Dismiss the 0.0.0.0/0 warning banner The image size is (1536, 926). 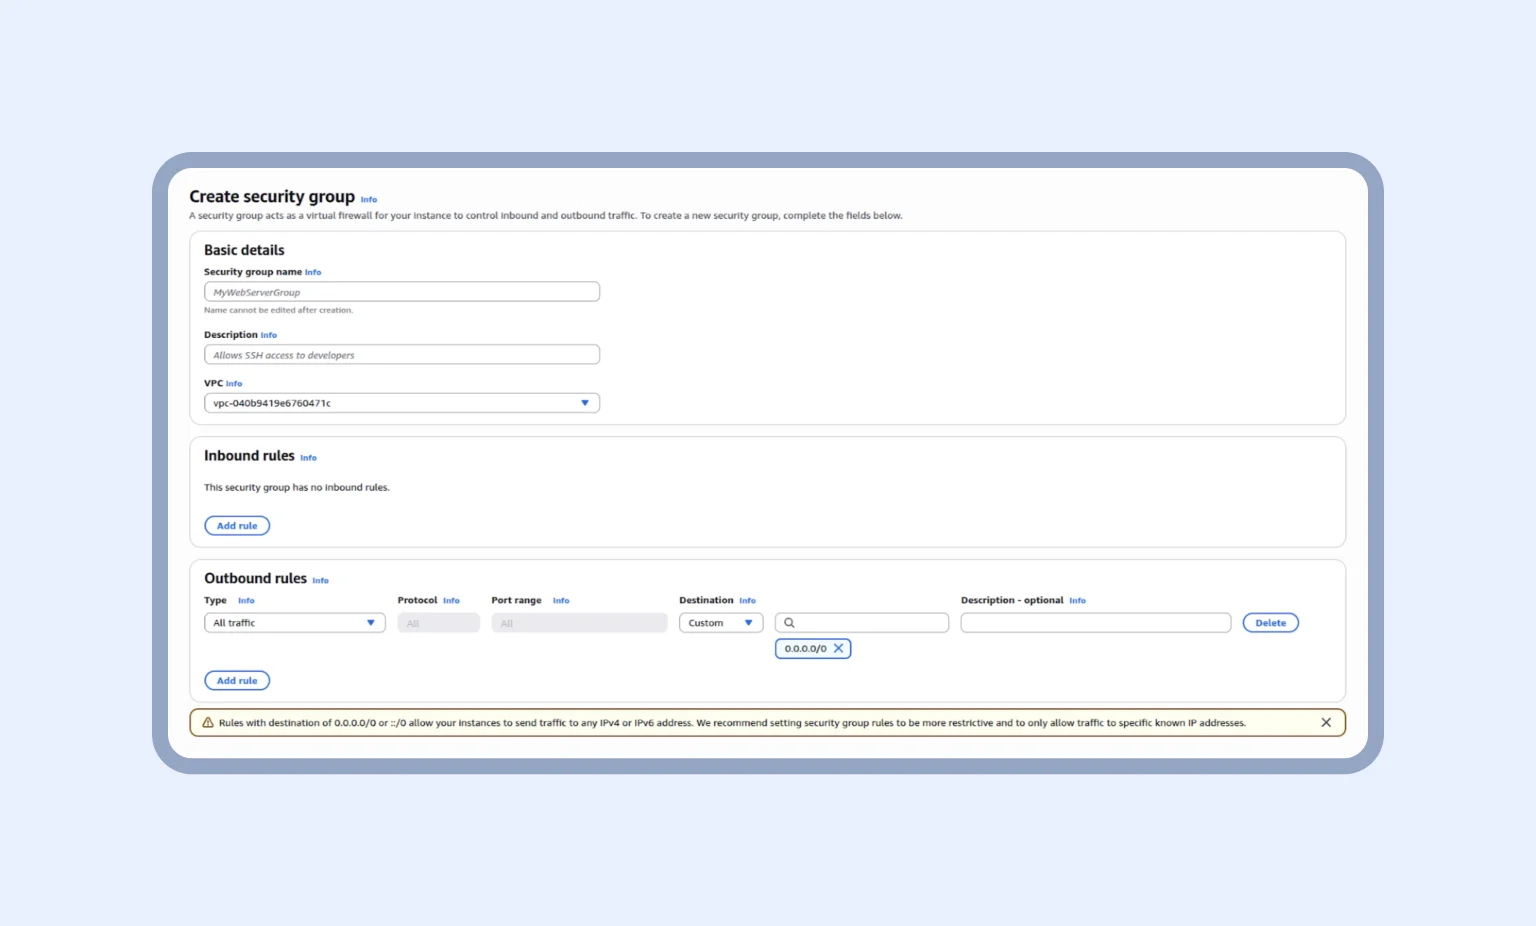(1326, 722)
